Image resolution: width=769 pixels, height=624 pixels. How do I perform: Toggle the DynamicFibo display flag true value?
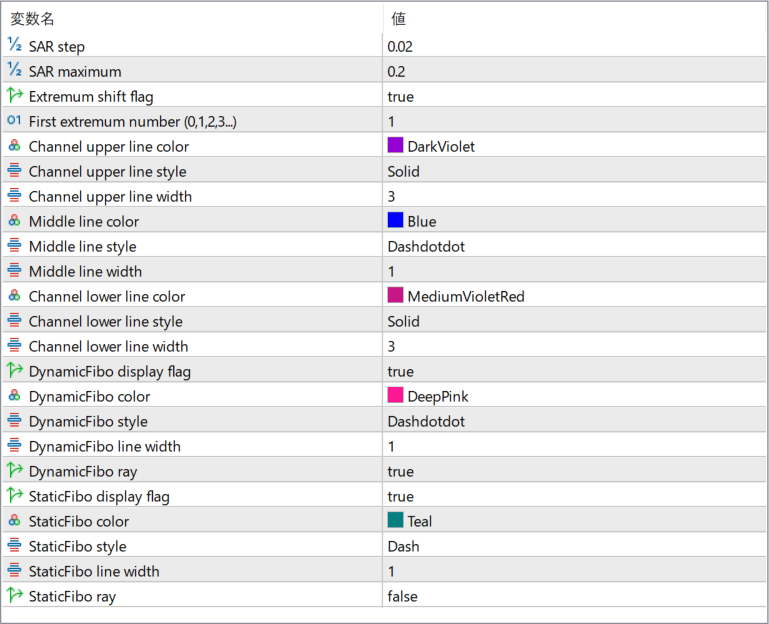pos(400,371)
